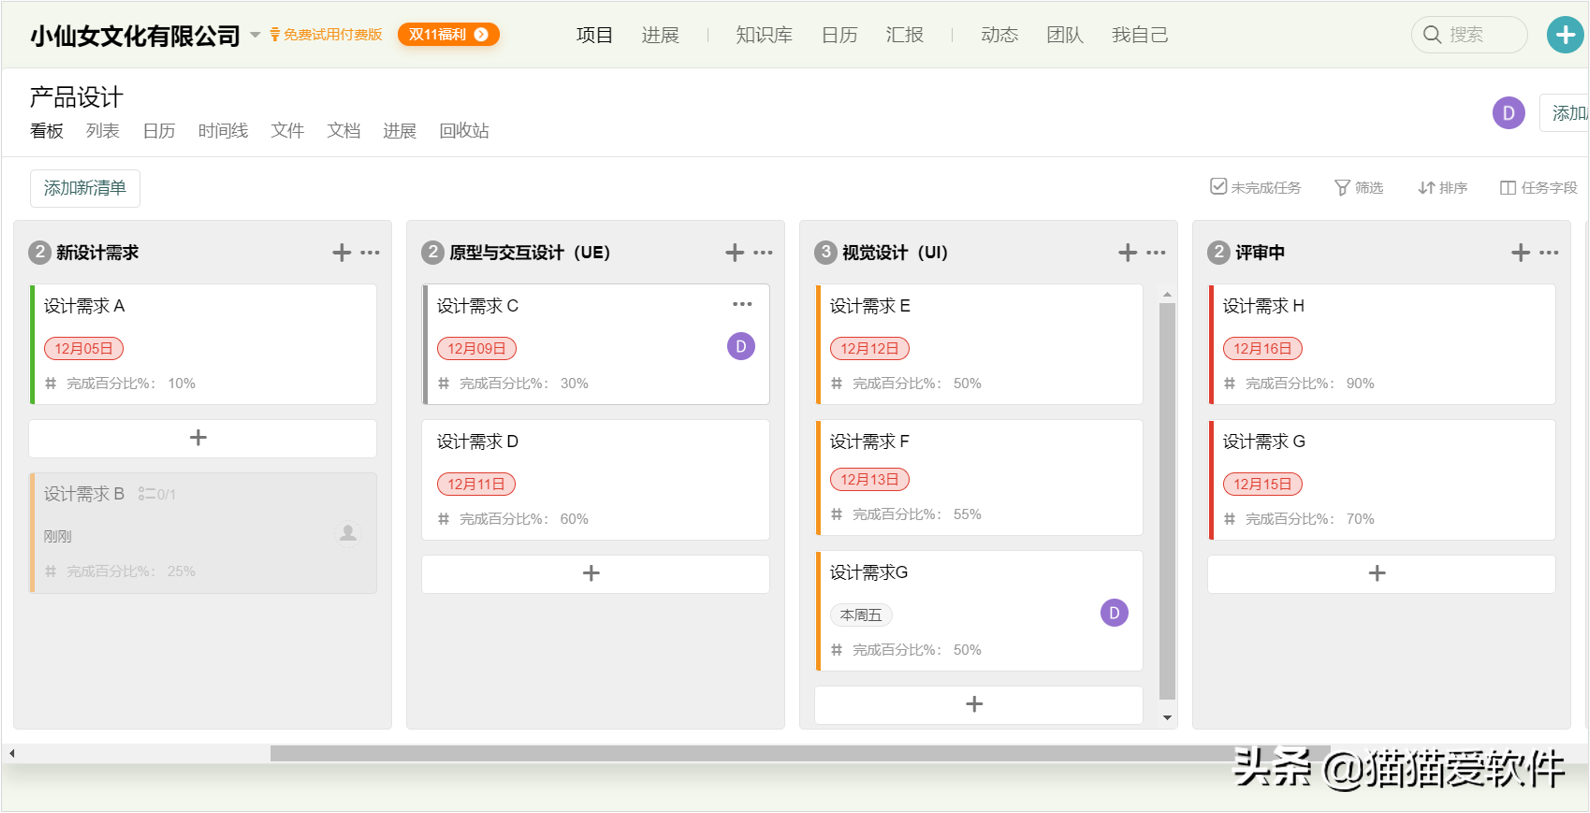Click the 视觉设计 list vertical scrollbar

(x=1167, y=501)
